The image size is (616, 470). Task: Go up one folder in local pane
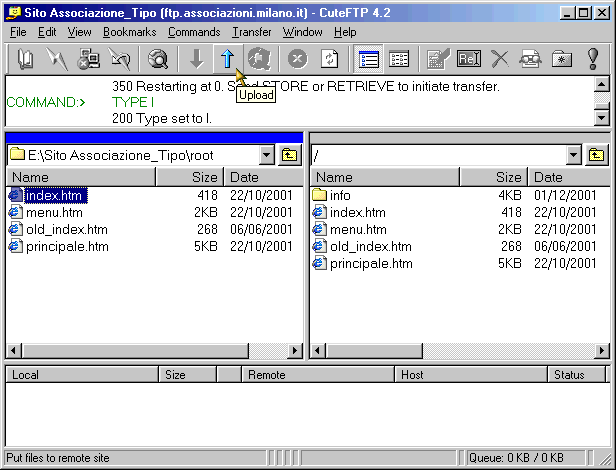290,155
